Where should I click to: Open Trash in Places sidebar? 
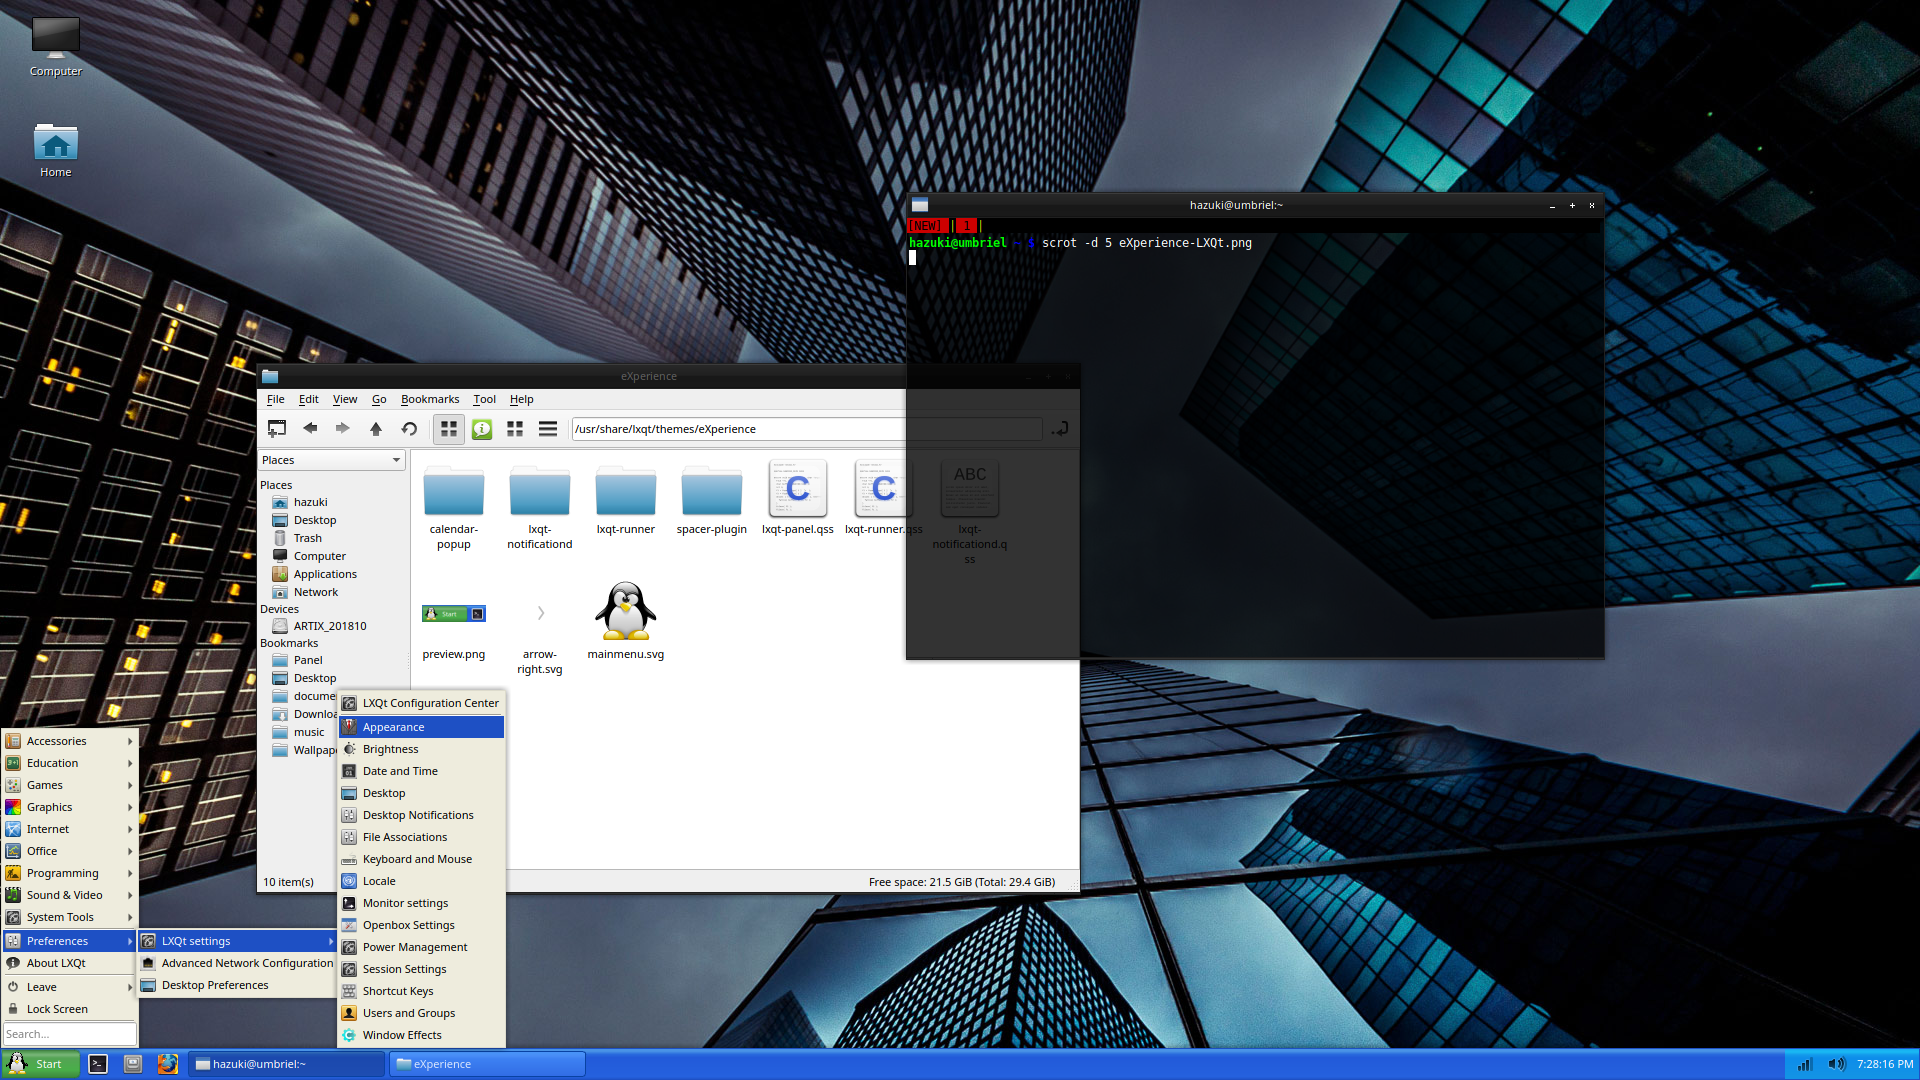coord(307,538)
